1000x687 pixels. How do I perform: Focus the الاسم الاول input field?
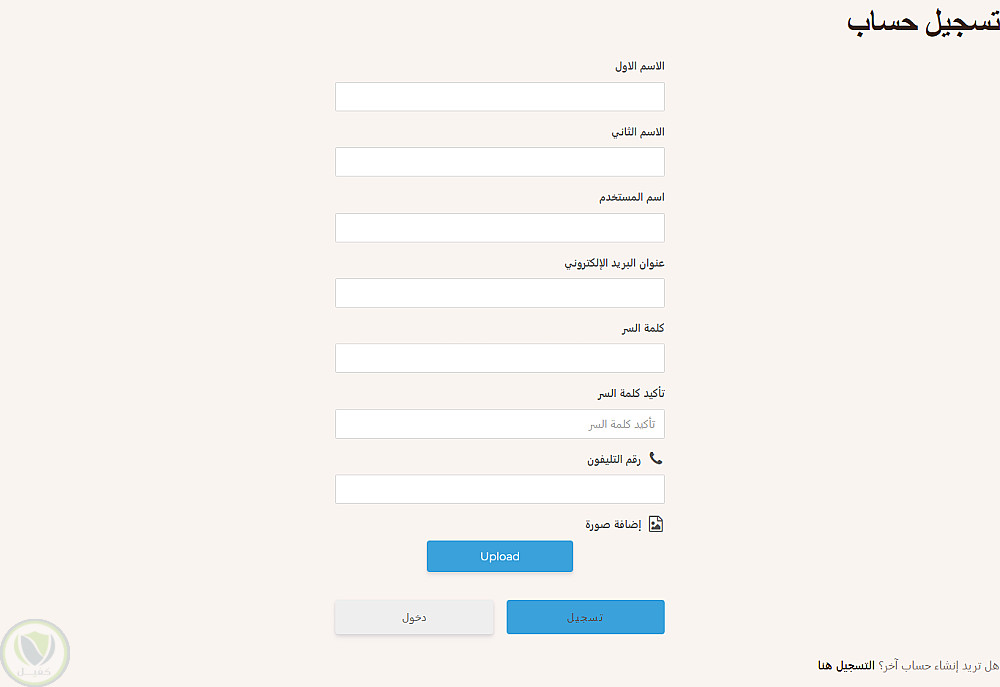click(x=499, y=97)
